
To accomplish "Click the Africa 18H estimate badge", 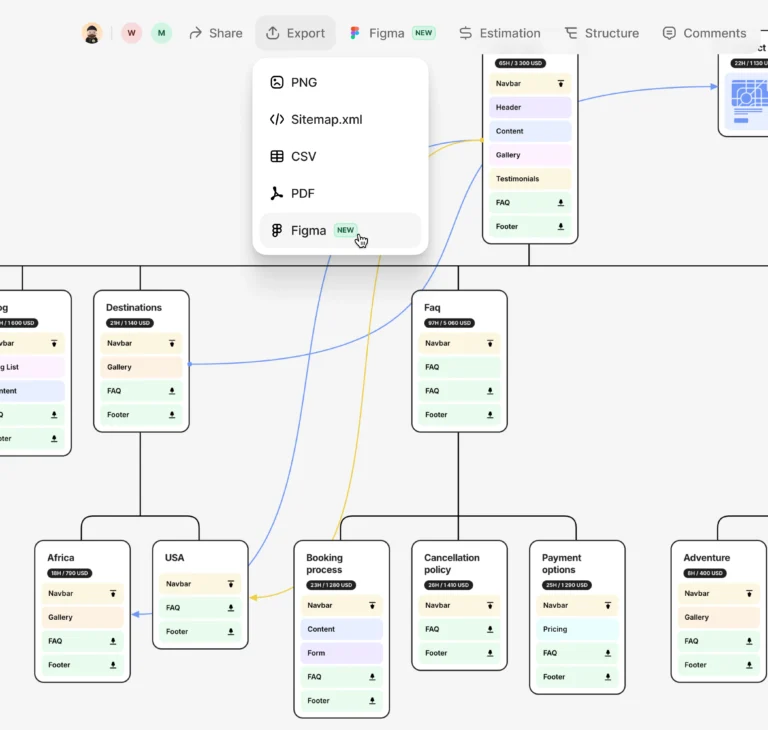I will coord(70,573).
